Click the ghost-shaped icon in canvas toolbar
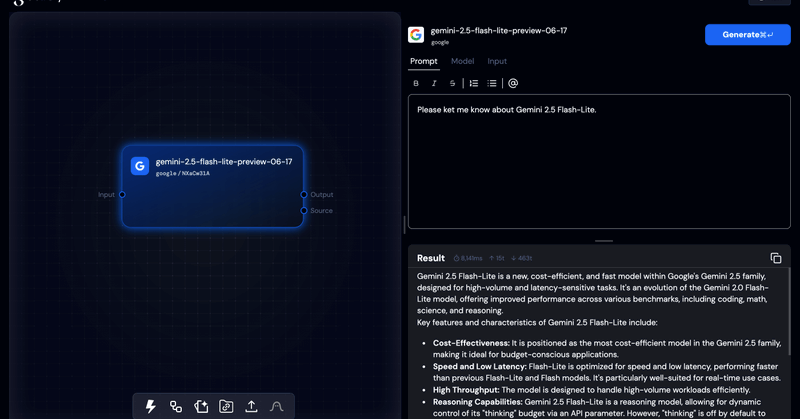800x419 pixels. (276, 406)
